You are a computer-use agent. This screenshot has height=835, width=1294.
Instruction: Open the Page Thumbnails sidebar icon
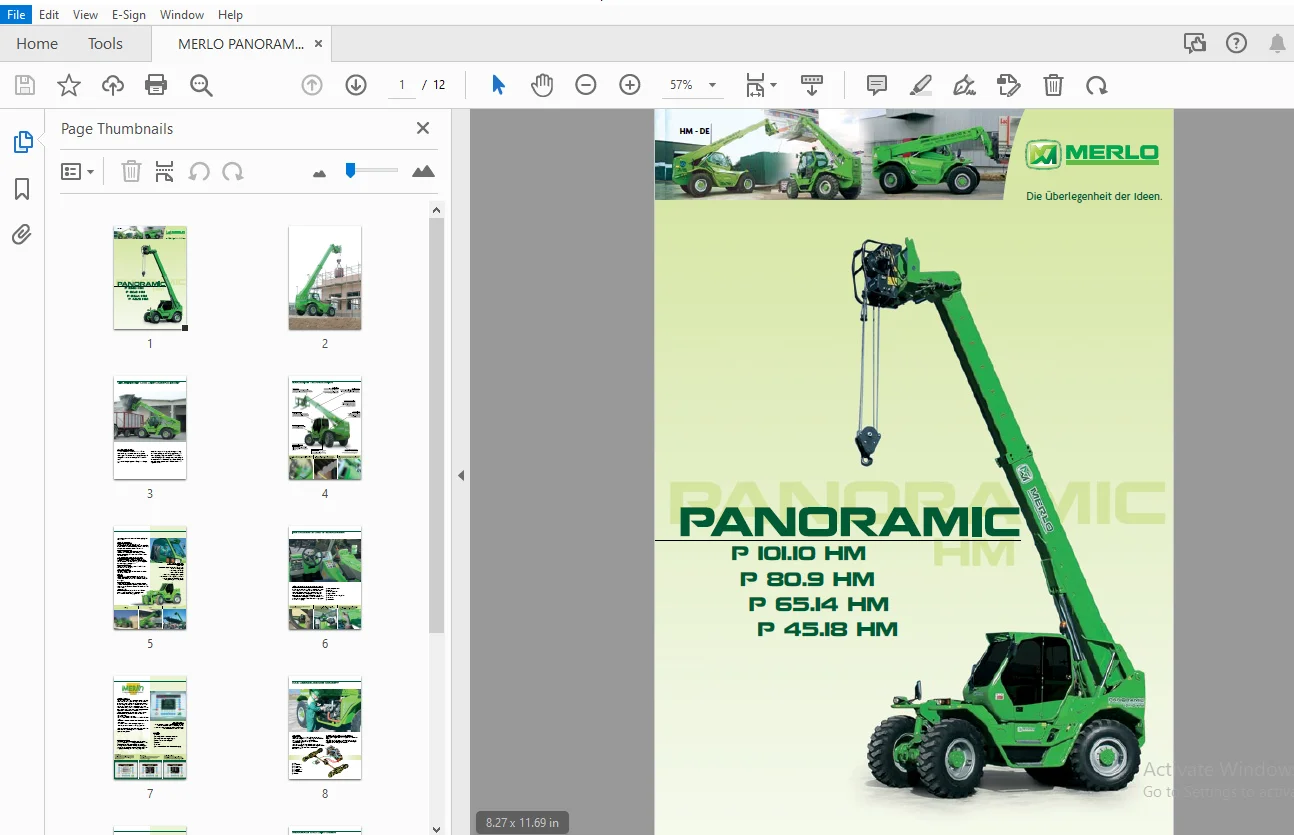click(x=22, y=143)
